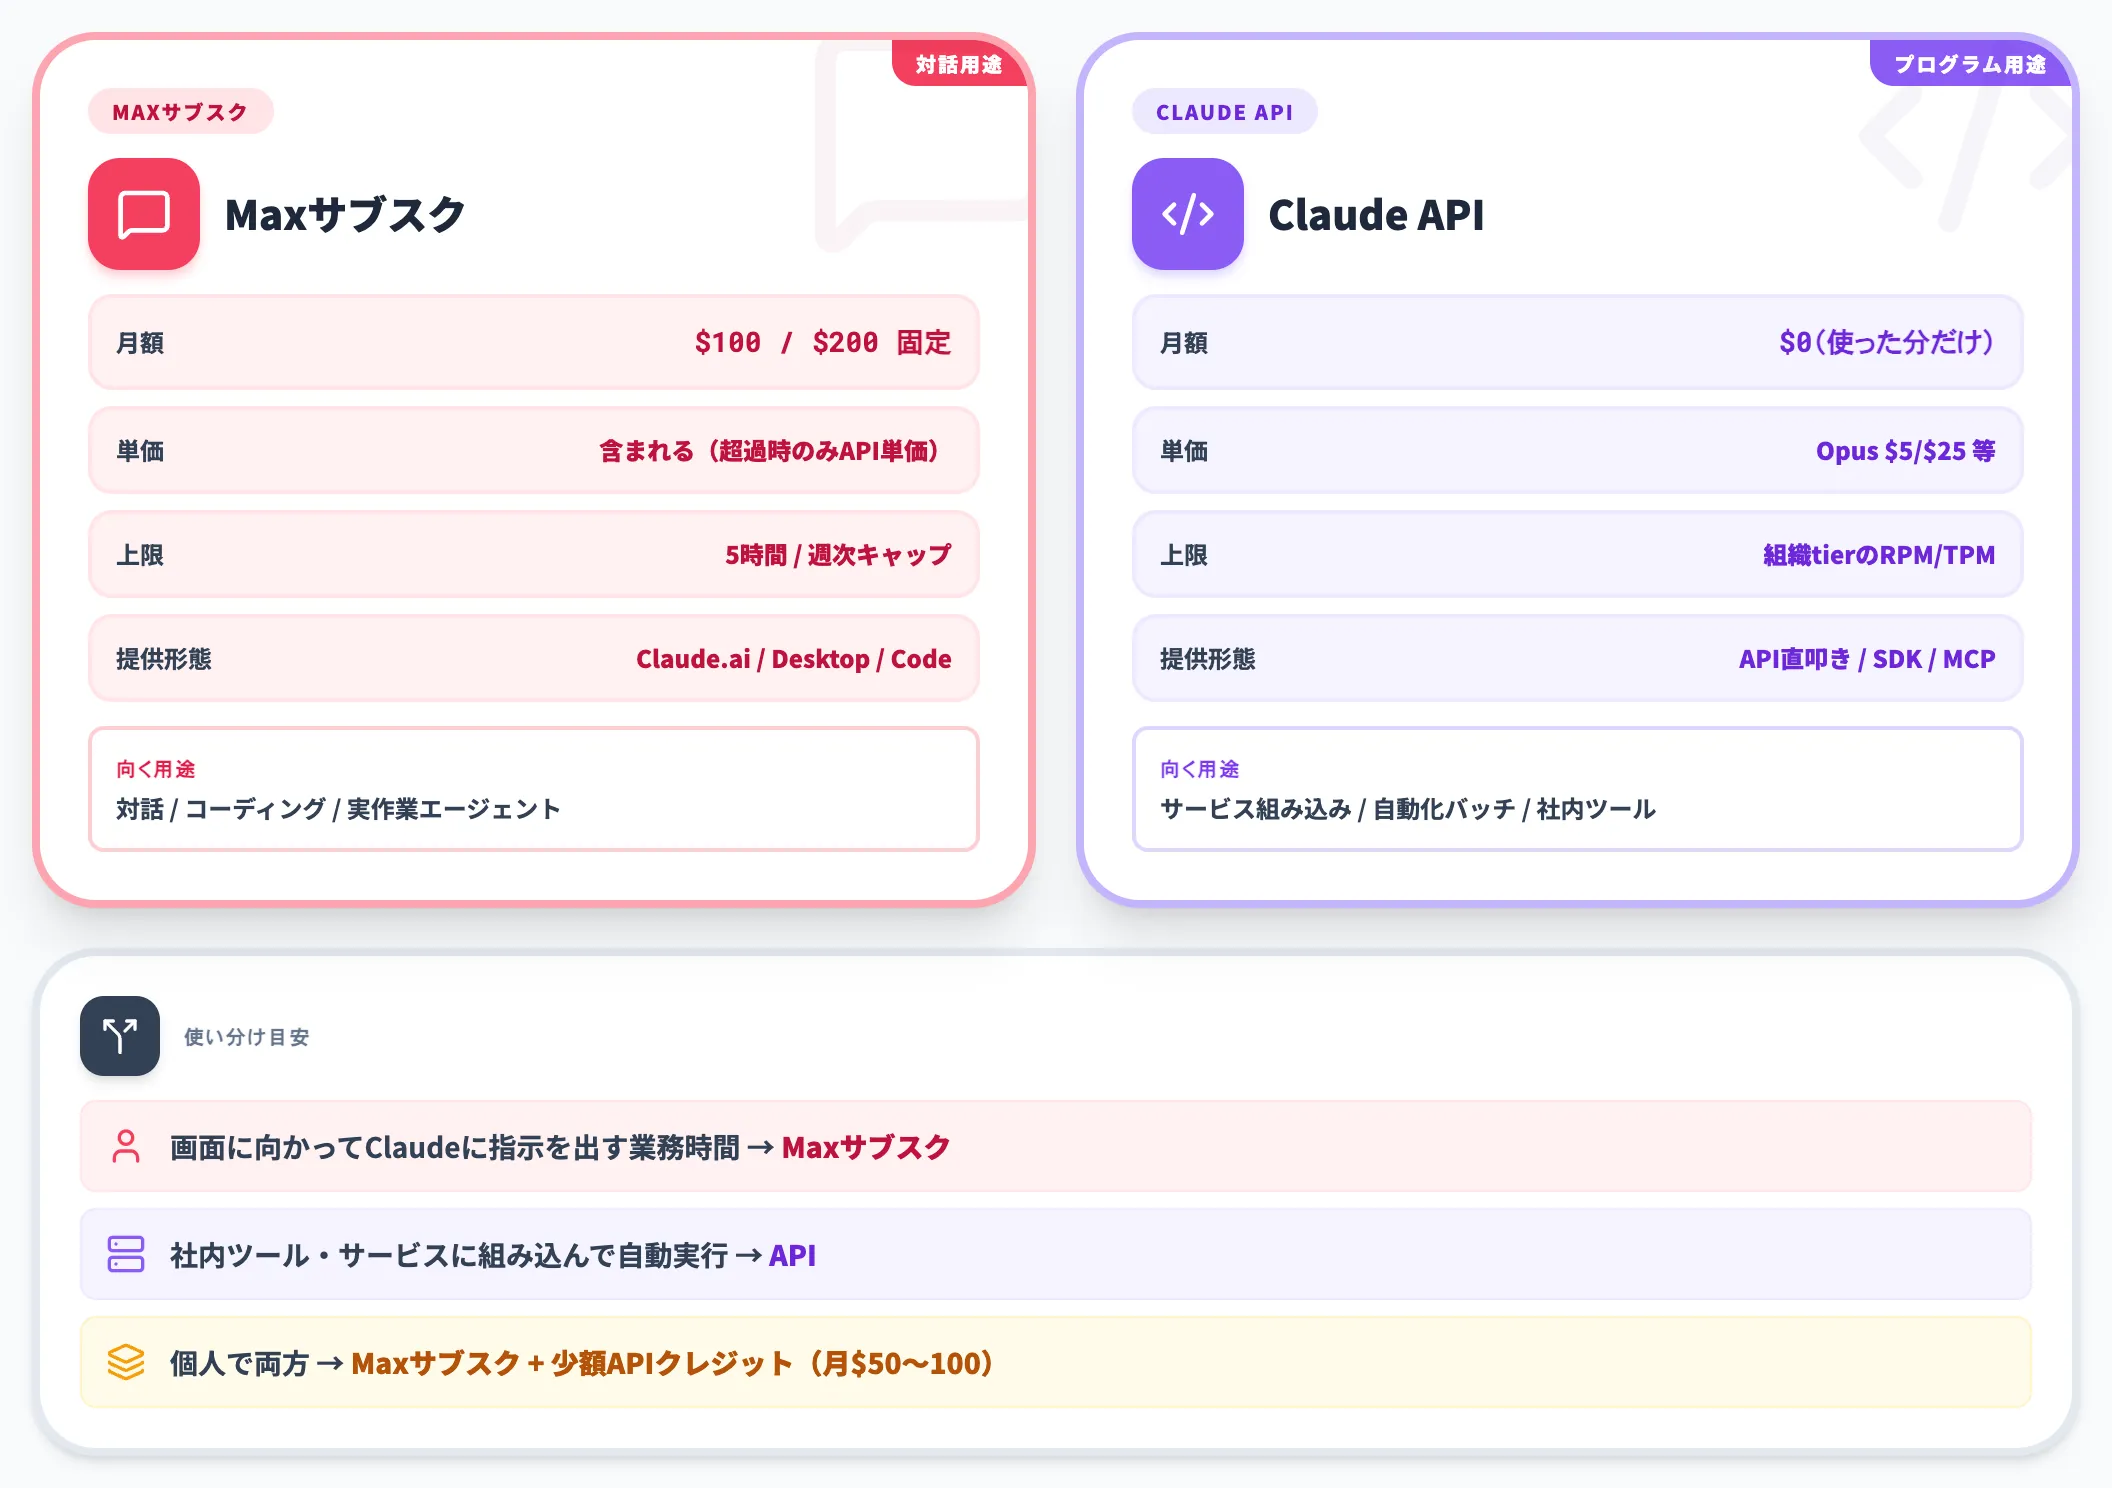Click the red chat bubble icon beside Maxサブスク
This screenshot has height=1488, width=2112.
tap(144, 214)
